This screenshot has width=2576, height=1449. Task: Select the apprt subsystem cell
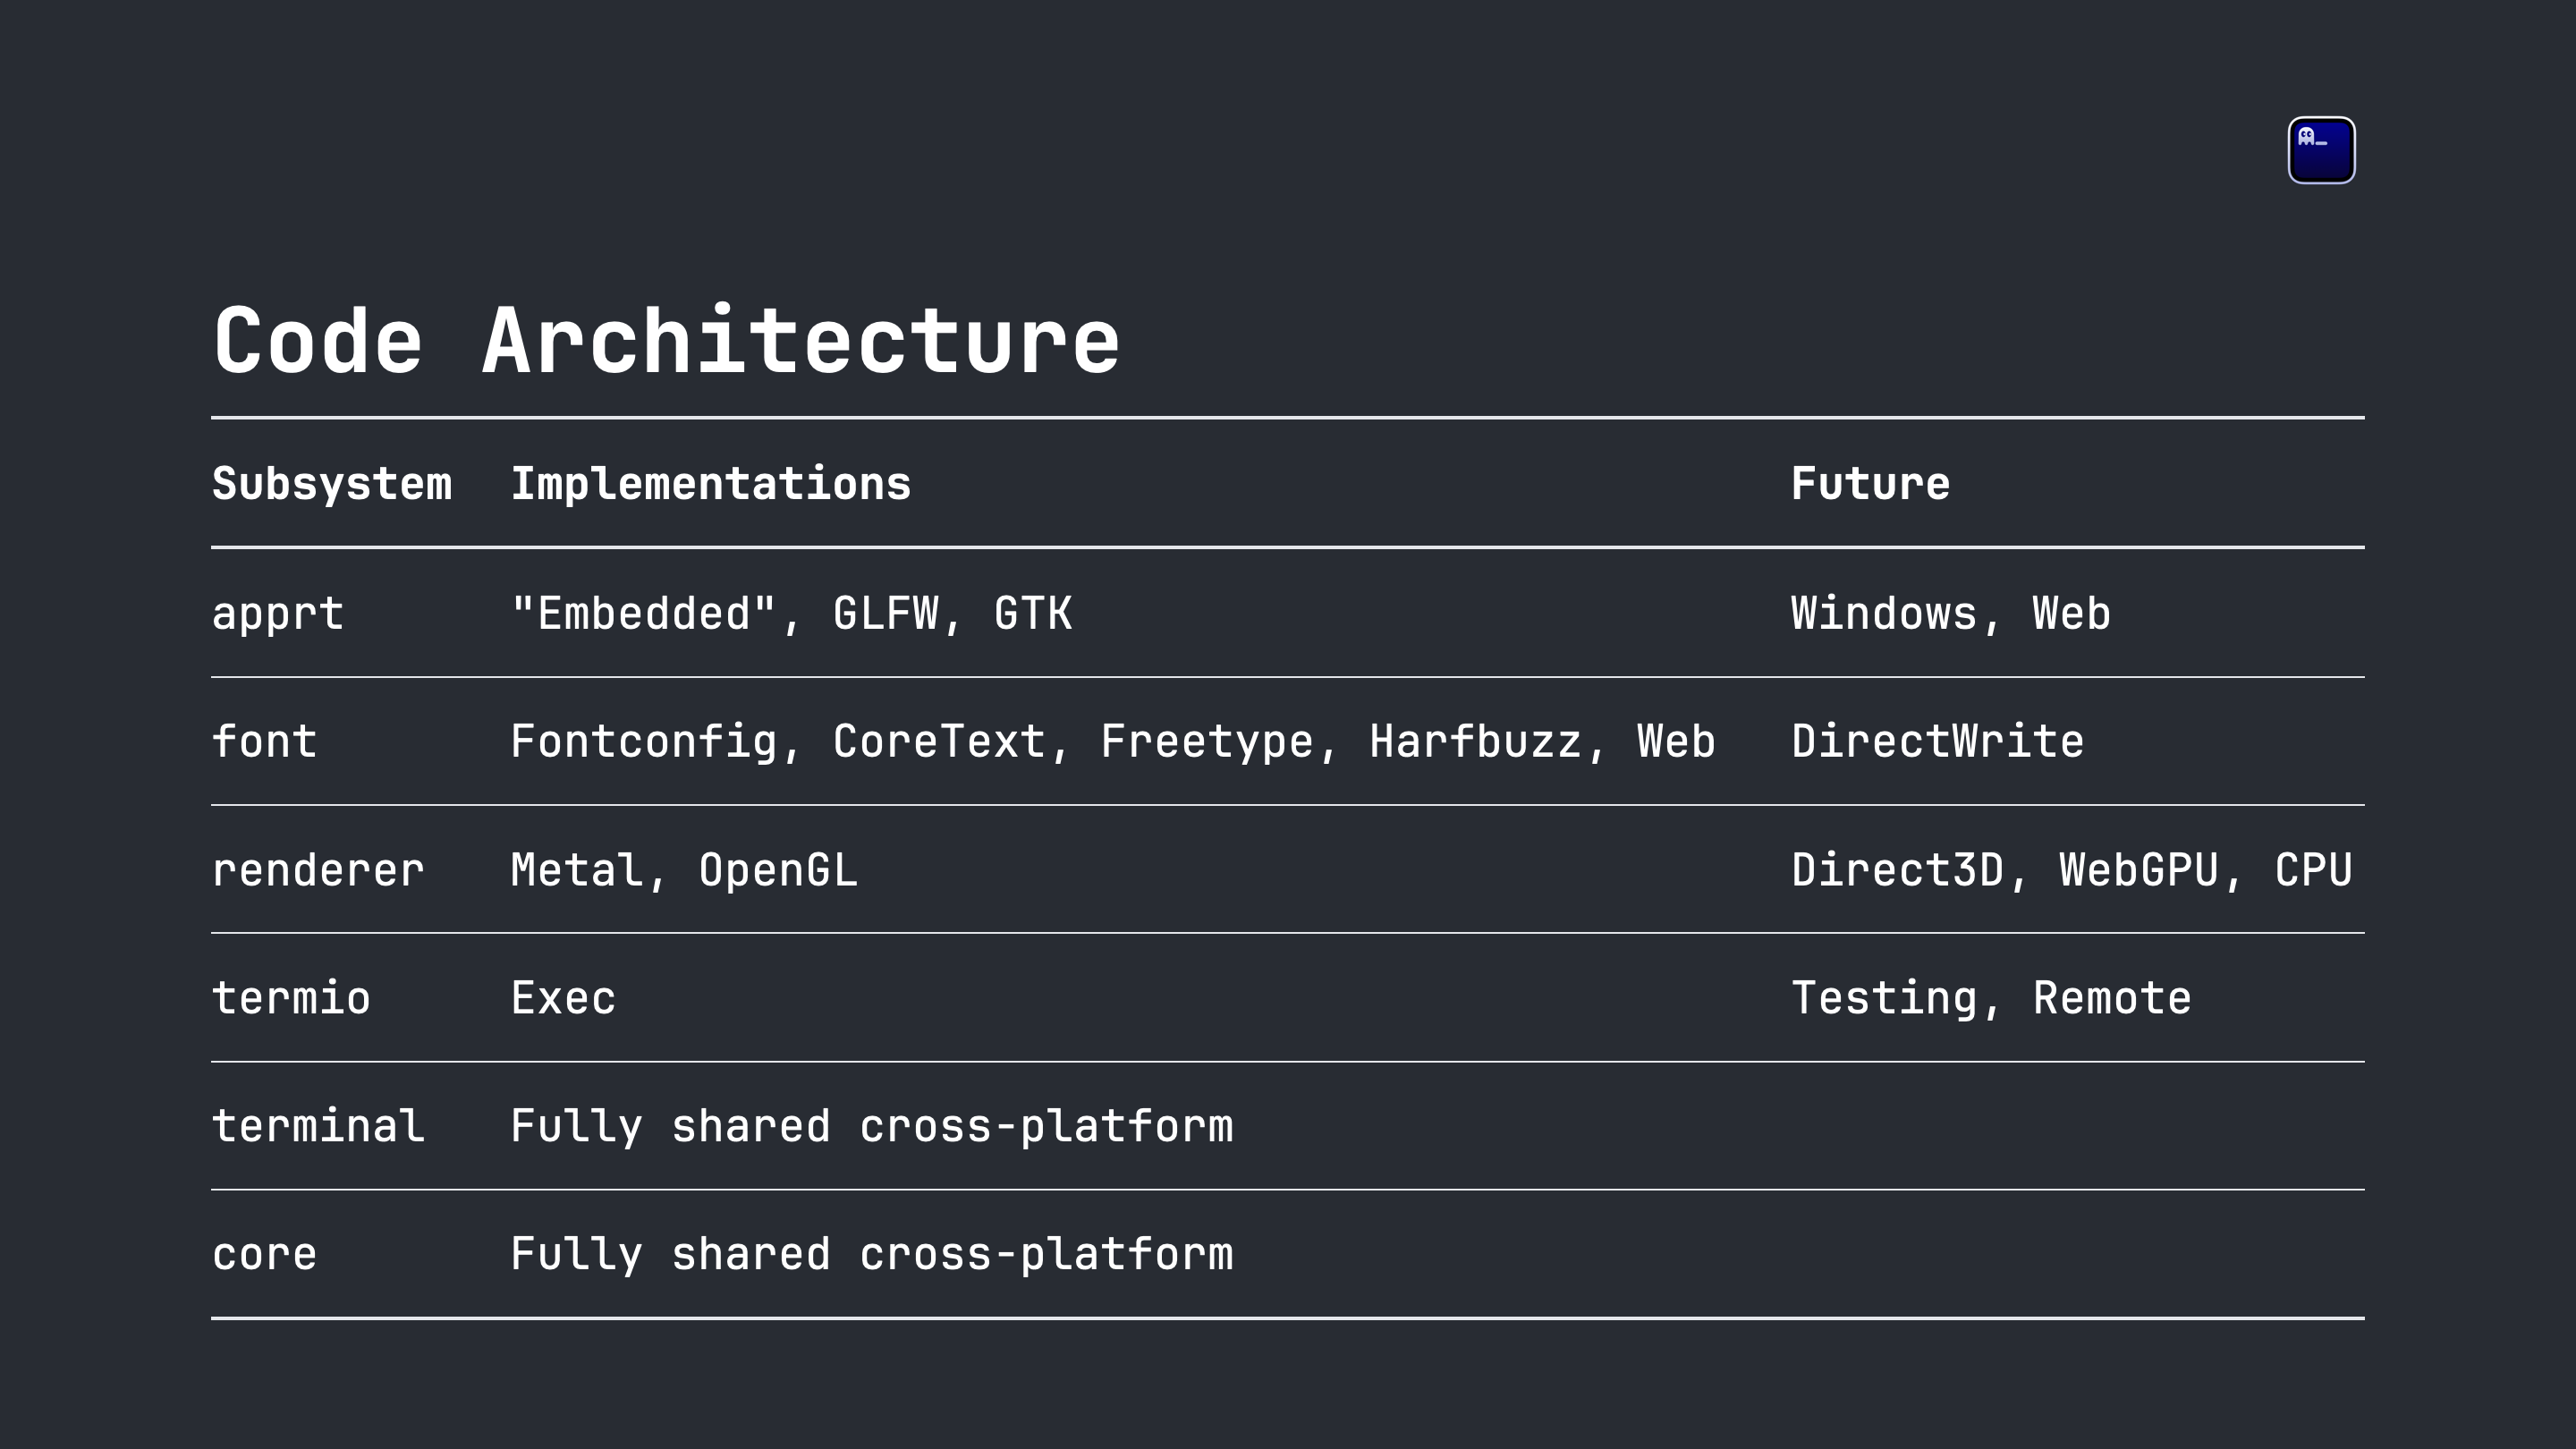278,614
